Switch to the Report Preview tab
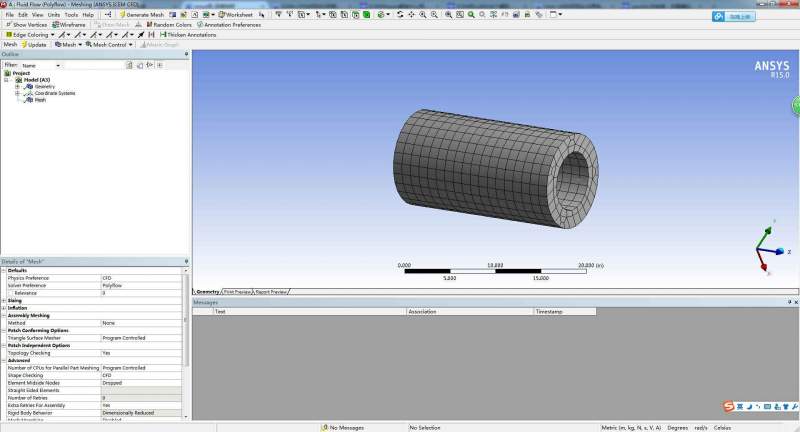The height and width of the screenshot is (432, 800). pyautogui.click(x=271, y=292)
